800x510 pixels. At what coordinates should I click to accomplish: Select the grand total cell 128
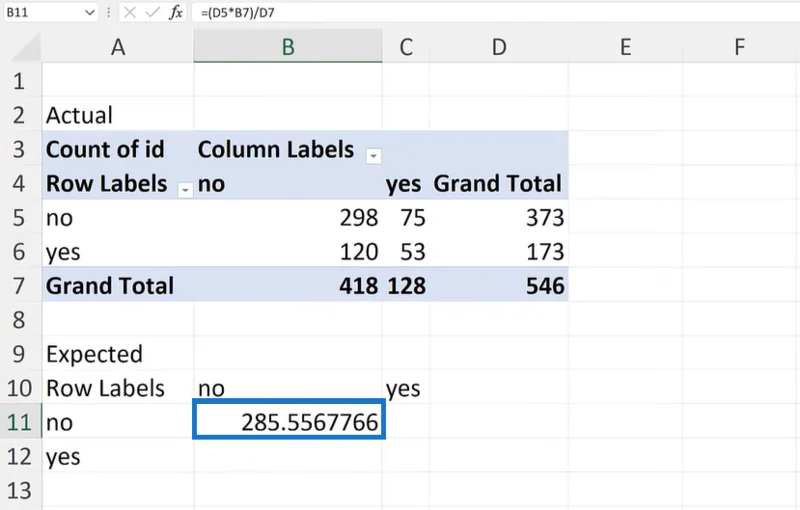point(406,286)
